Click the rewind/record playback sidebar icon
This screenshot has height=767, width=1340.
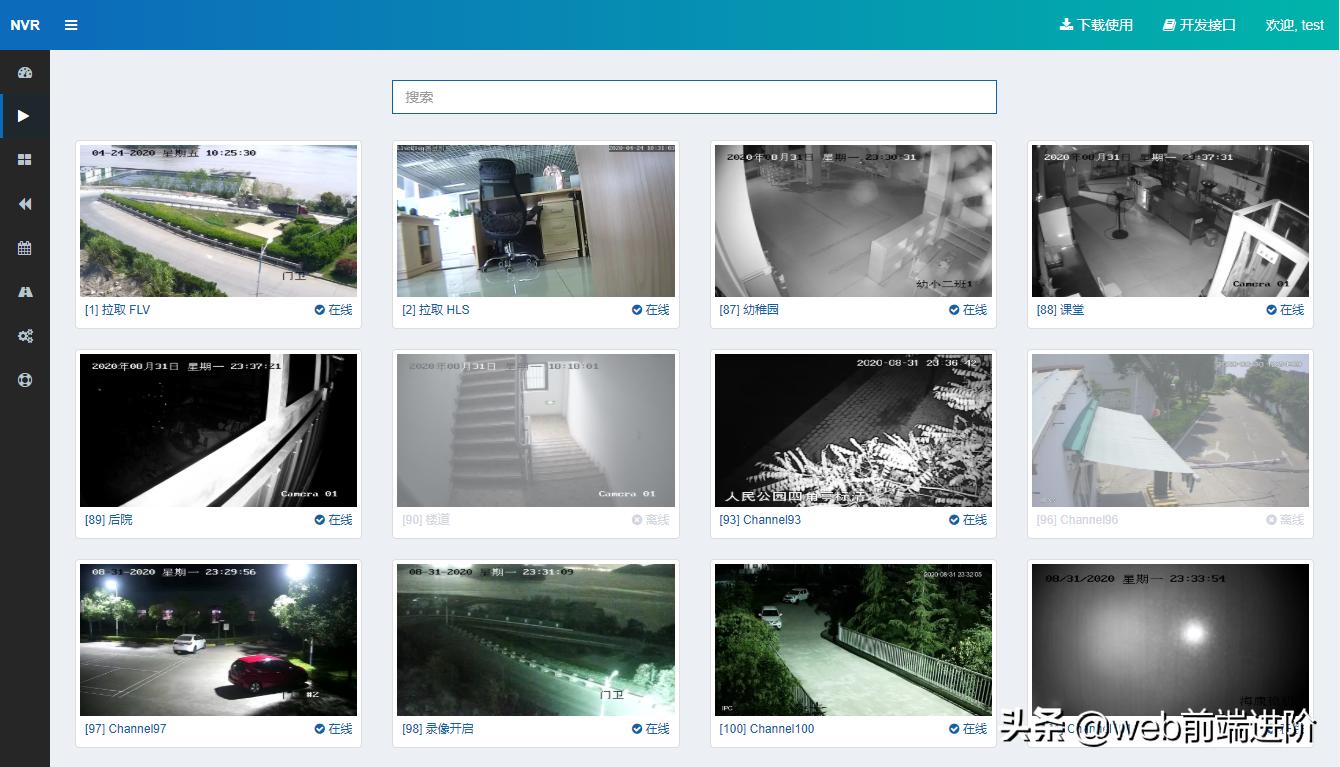pos(24,204)
